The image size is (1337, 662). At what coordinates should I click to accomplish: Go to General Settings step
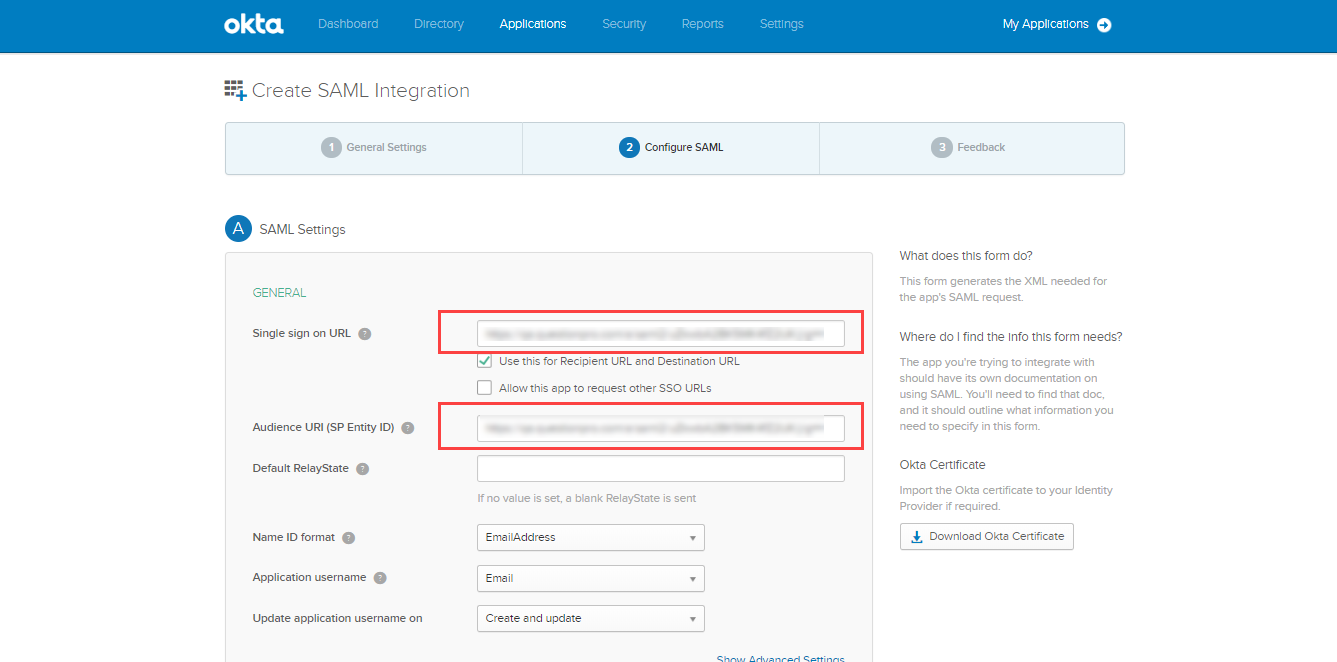(x=374, y=148)
